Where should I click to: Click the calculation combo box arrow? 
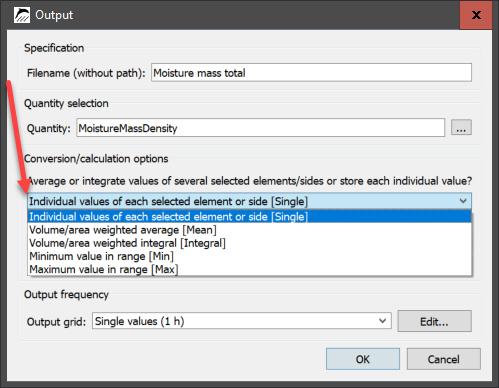[463, 201]
